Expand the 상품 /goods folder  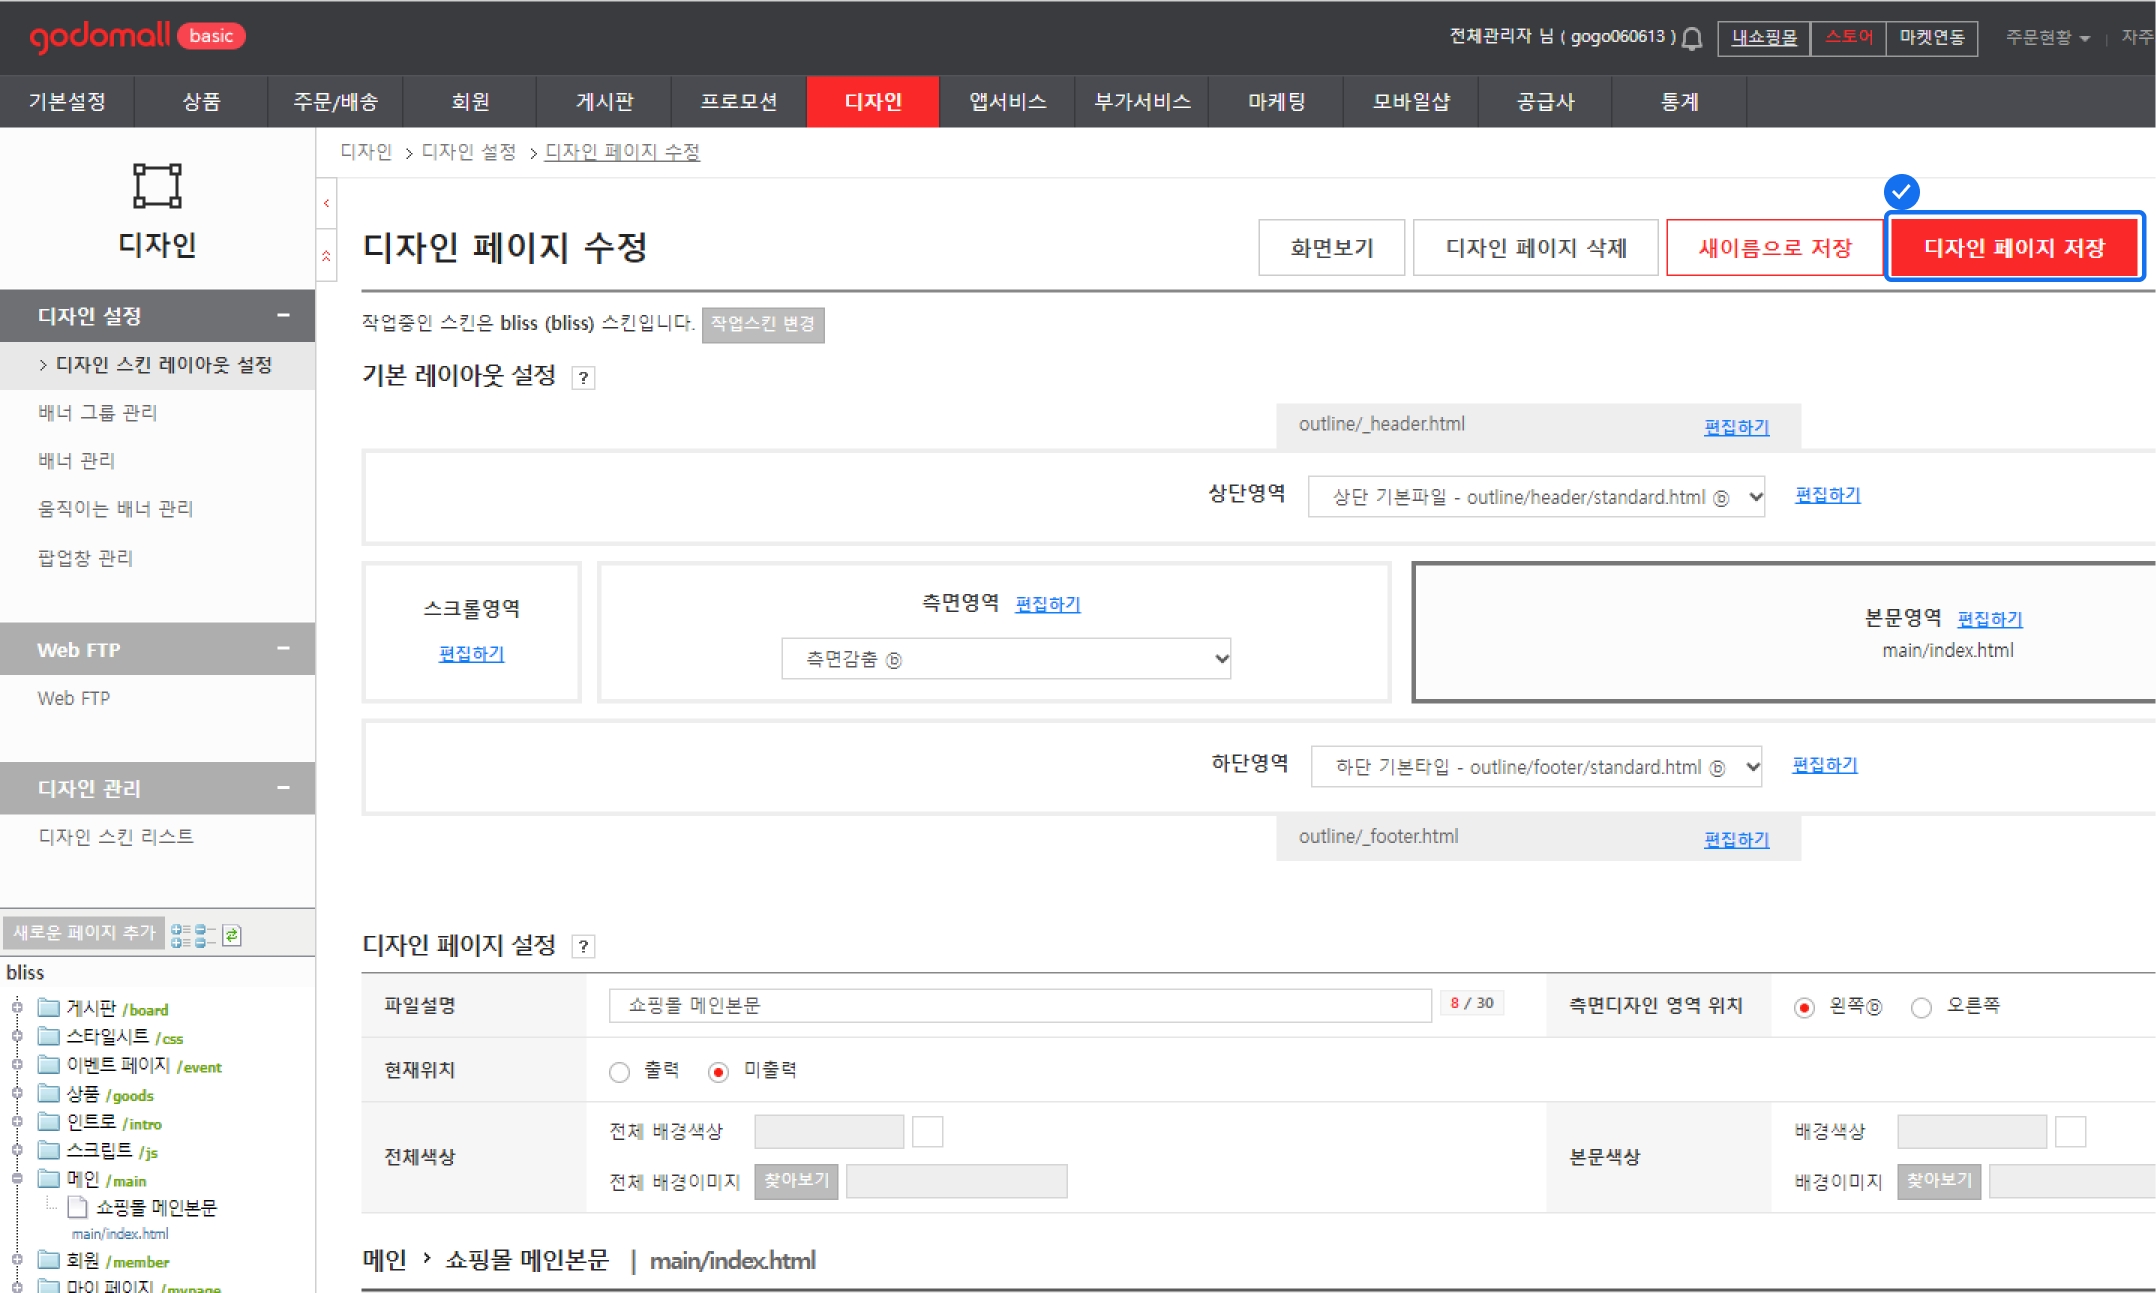point(17,1094)
